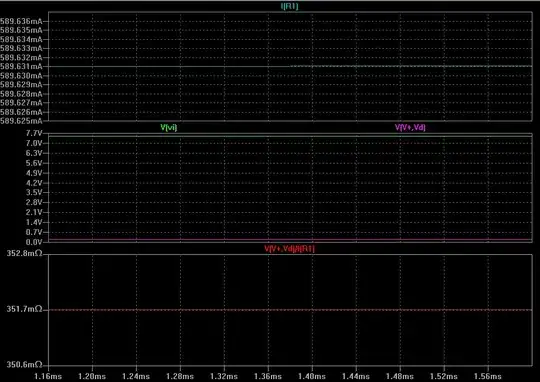Click the 351.7mΩ axis label
Screen dimensions: 540x382
(x=24, y=309)
